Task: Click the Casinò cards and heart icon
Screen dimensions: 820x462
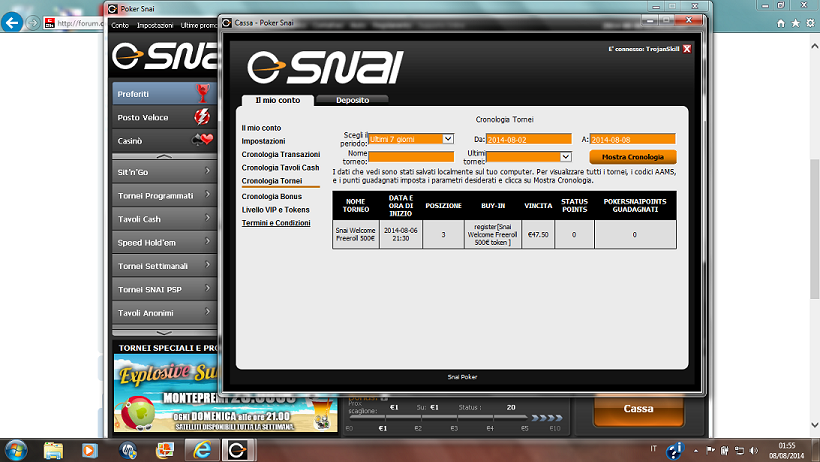Action: (x=202, y=140)
